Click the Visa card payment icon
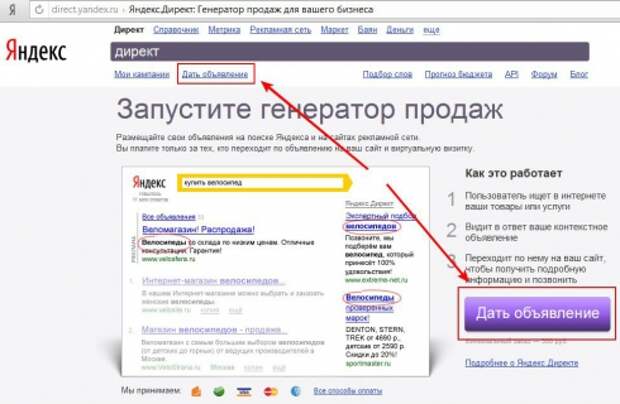The width and height of the screenshot is (620, 404). click(x=244, y=391)
